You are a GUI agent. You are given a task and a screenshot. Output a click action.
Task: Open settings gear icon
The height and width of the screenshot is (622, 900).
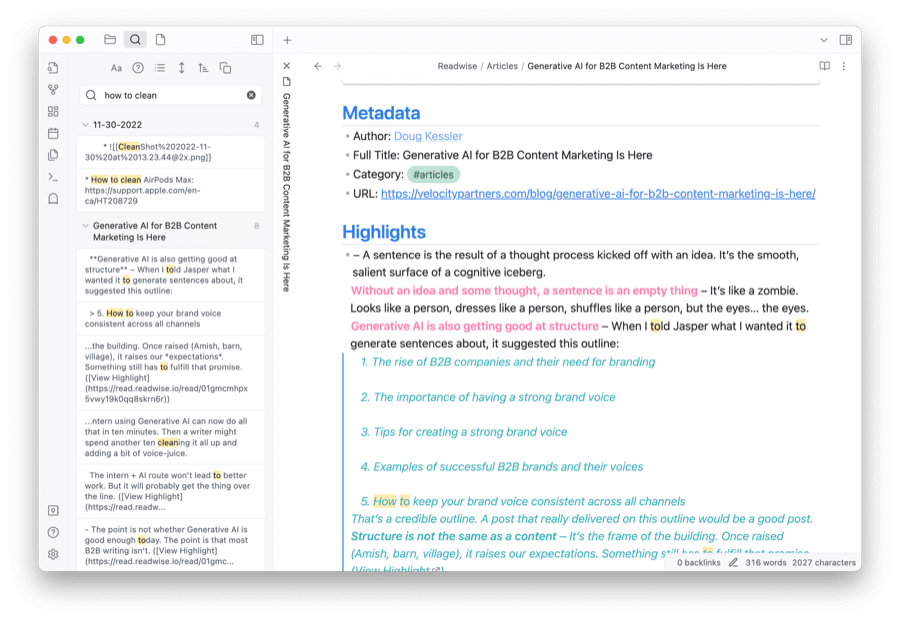pos(53,554)
